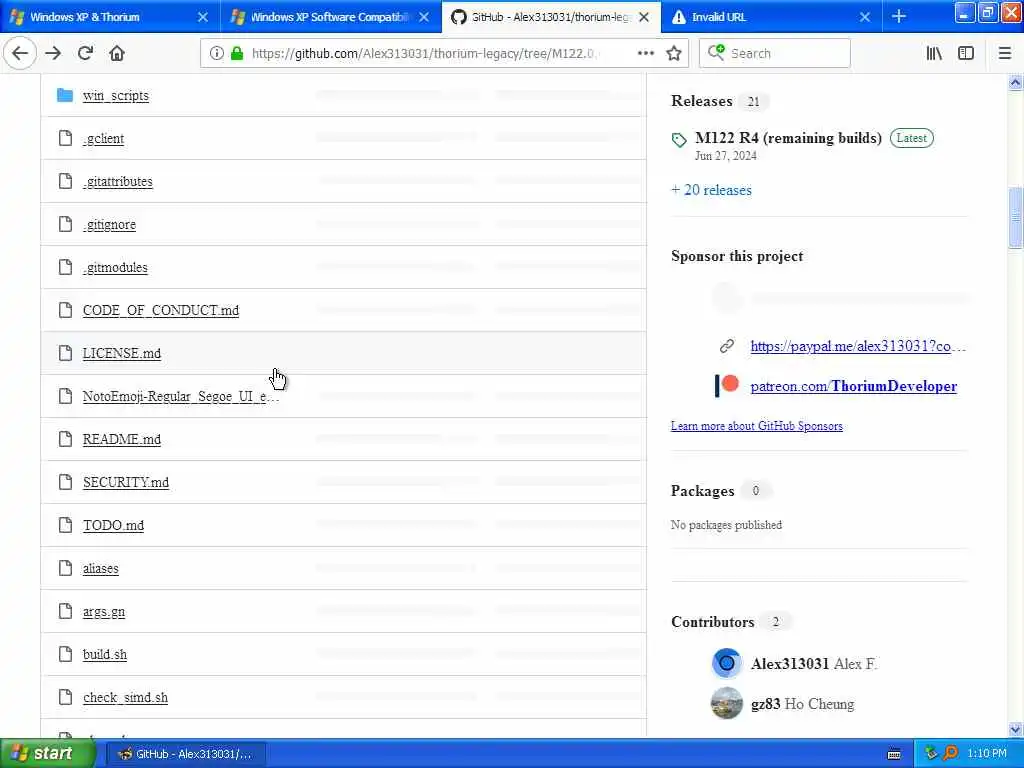Select the GitHub thorium-legacy tab
Image resolution: width=1024 pixels, height=768 pixels.
(551, 17)
